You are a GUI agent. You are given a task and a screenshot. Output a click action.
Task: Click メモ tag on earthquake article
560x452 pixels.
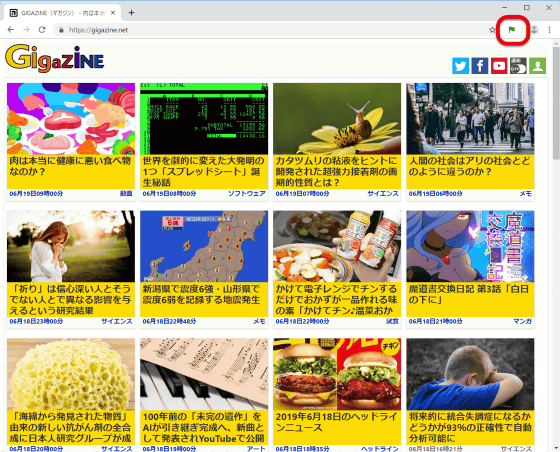pyautogui.click(x=259, y=321)
